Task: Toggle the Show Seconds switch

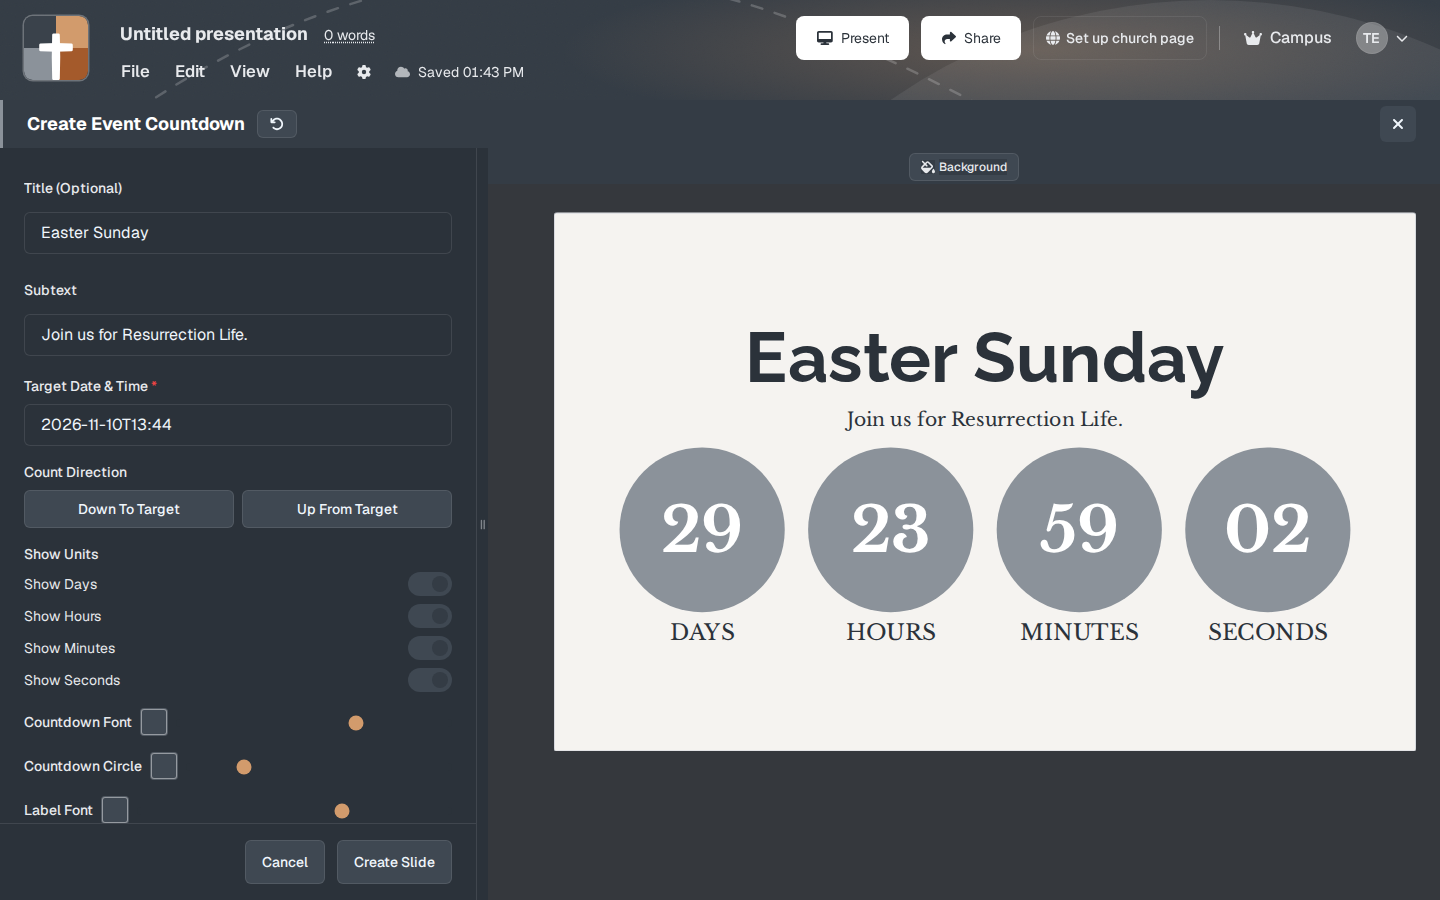Action: point(430,680)
